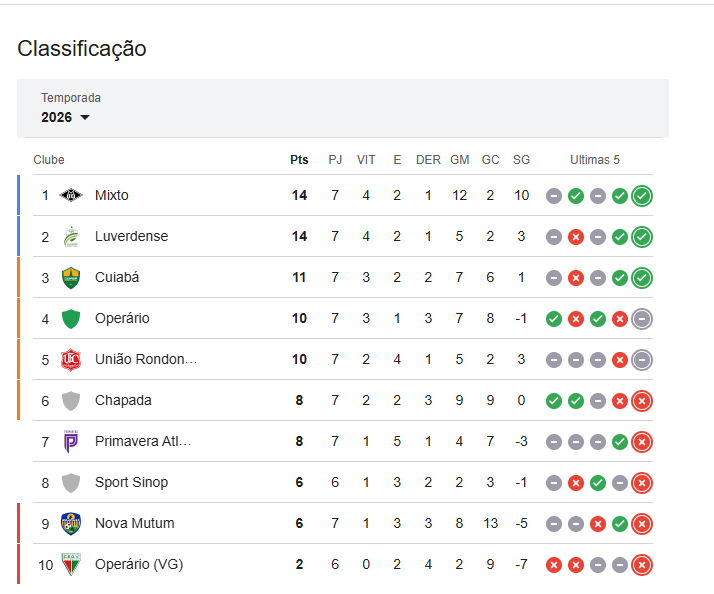Click the grey Sport Sinop shield icon

[x=70, y=482]
